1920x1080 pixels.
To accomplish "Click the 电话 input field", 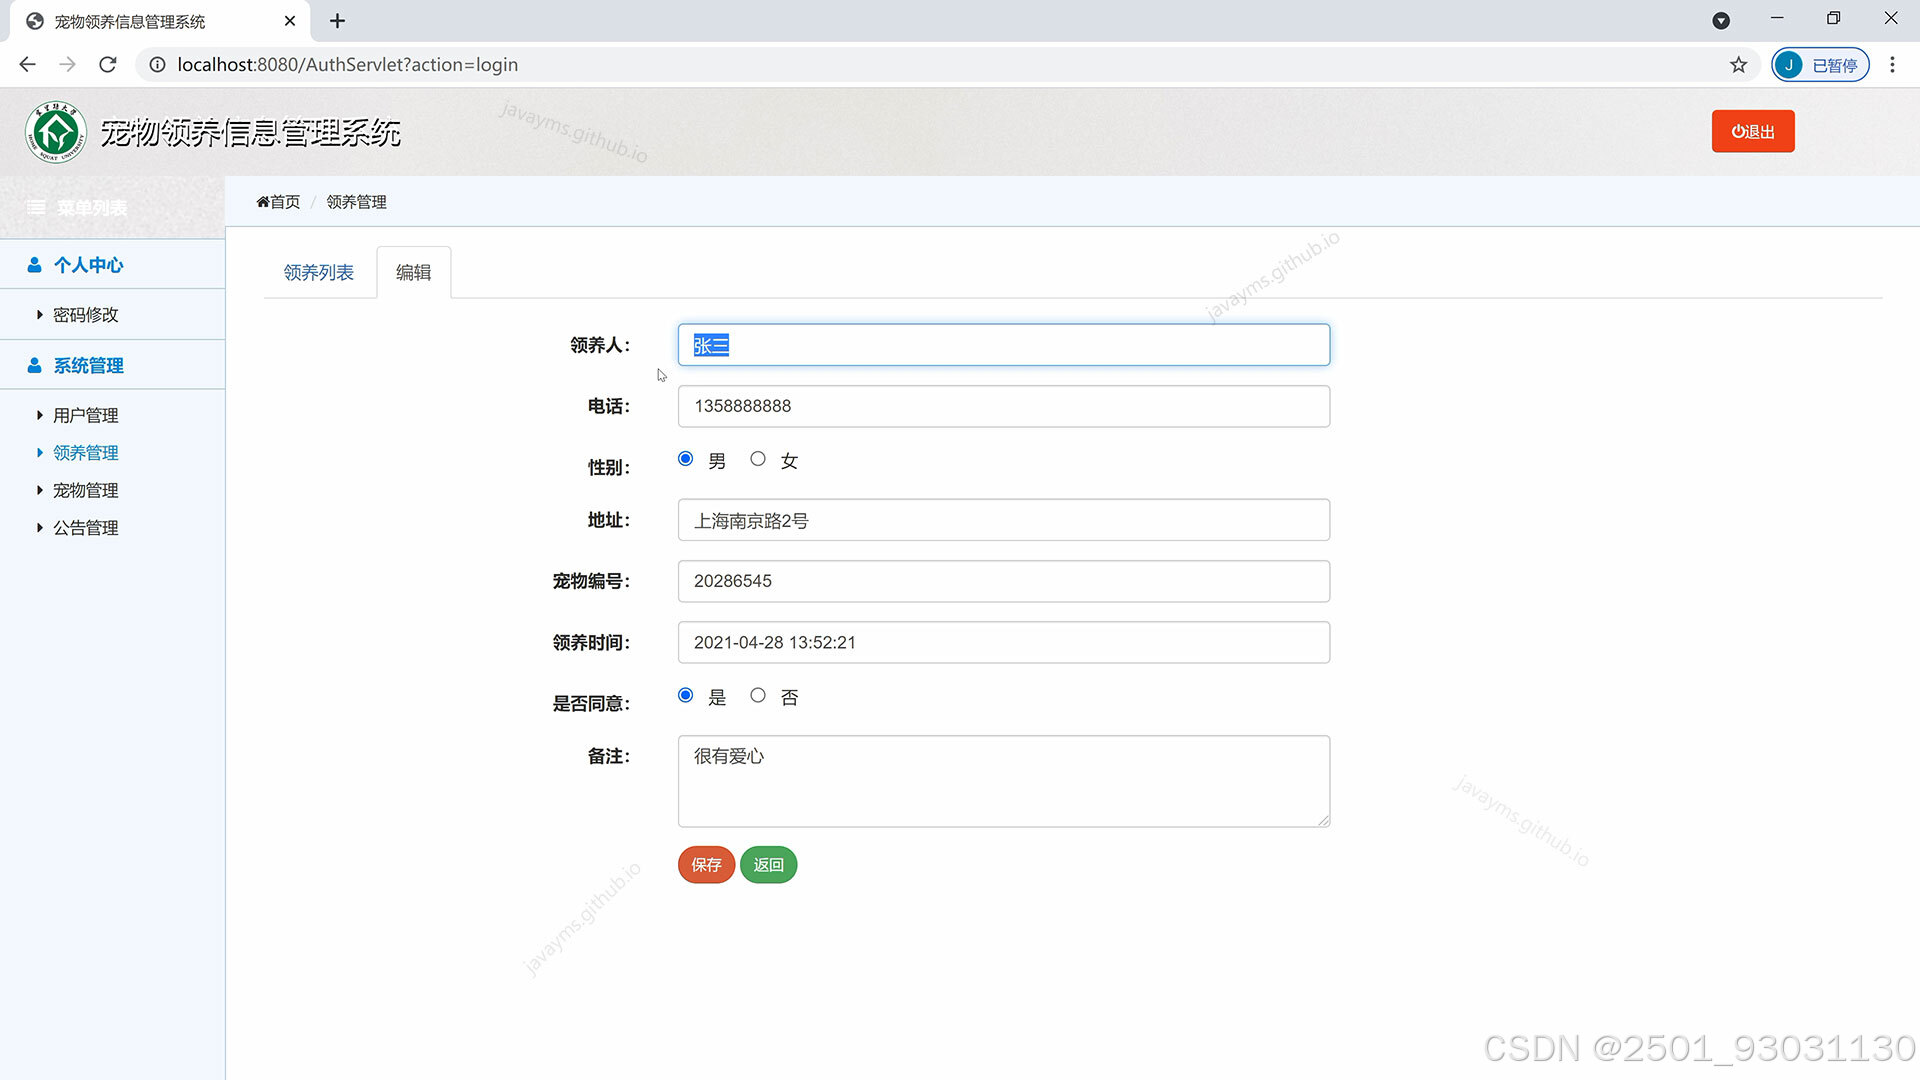I will 1003,407.
